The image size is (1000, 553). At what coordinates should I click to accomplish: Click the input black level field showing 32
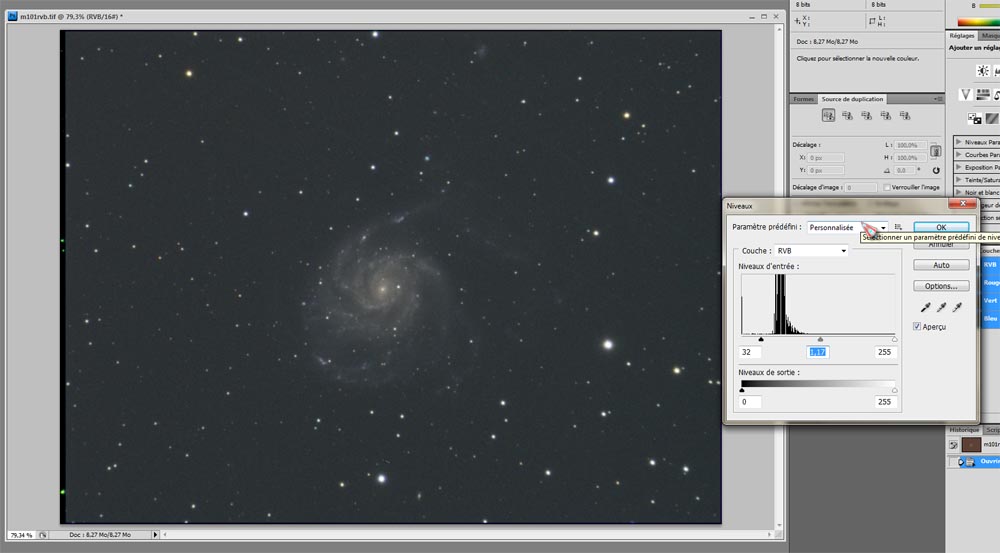750,352
